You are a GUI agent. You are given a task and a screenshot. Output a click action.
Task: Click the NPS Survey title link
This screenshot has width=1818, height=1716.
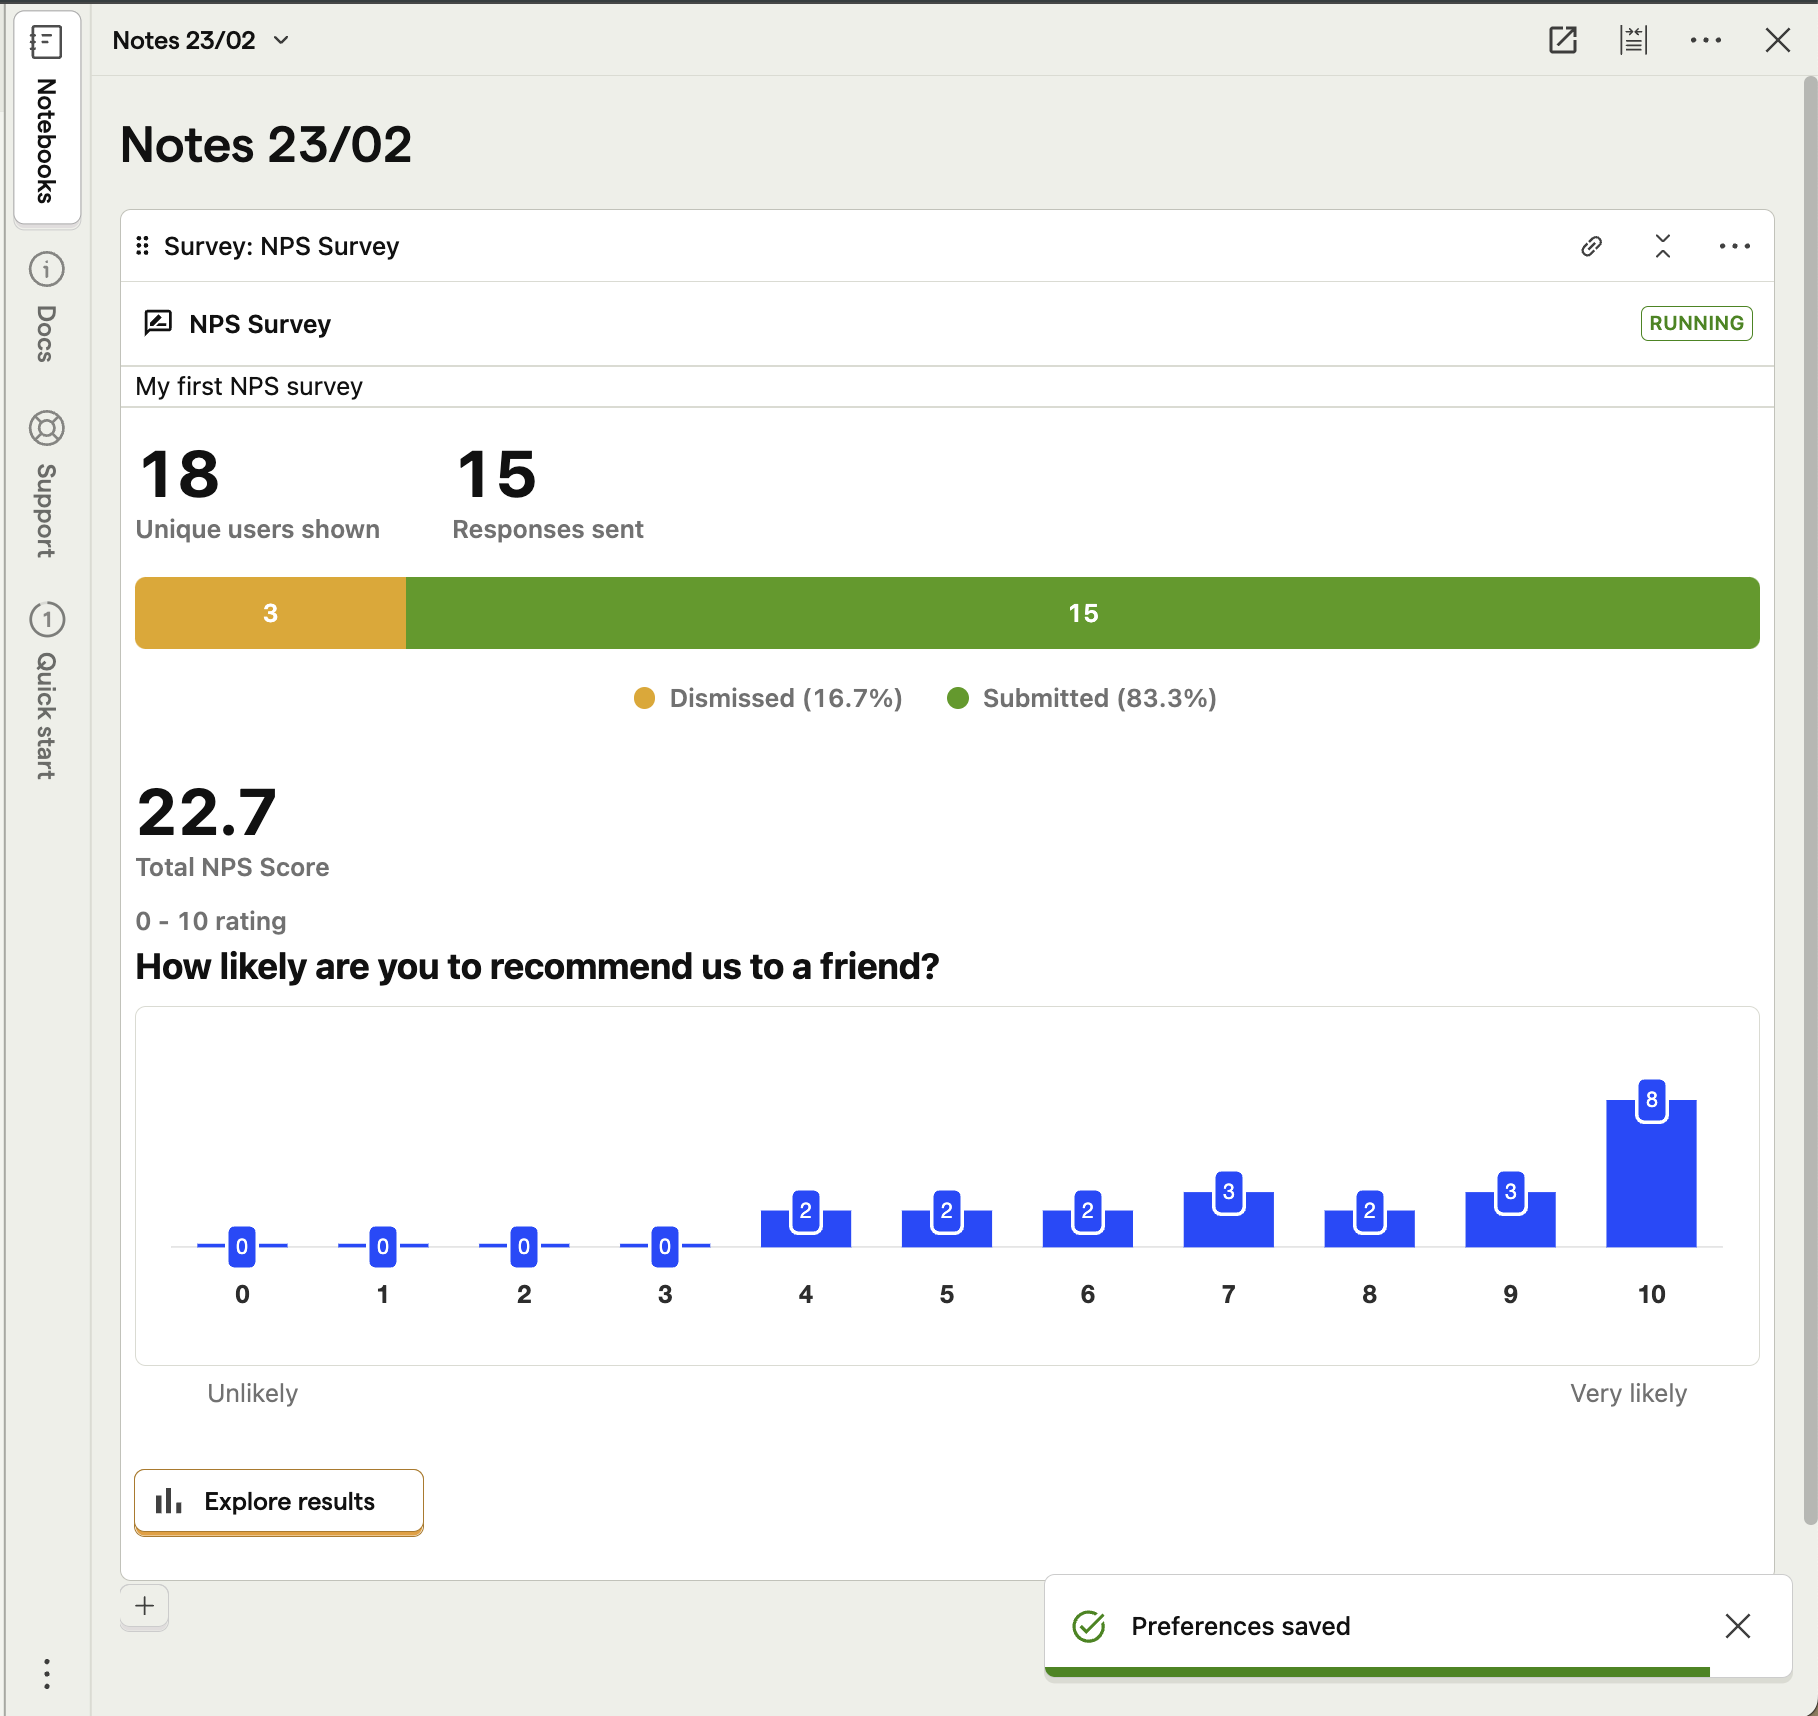(260, 324)
